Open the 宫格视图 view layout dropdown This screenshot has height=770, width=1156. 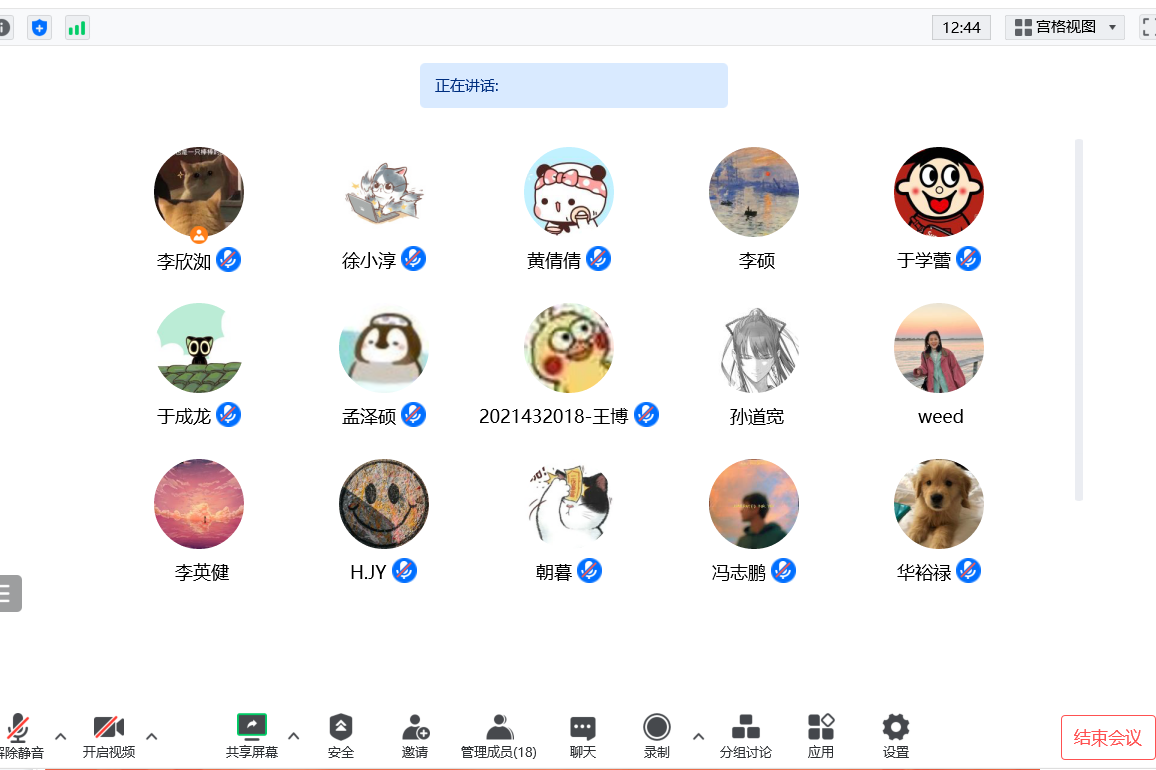coord(1064,27)
